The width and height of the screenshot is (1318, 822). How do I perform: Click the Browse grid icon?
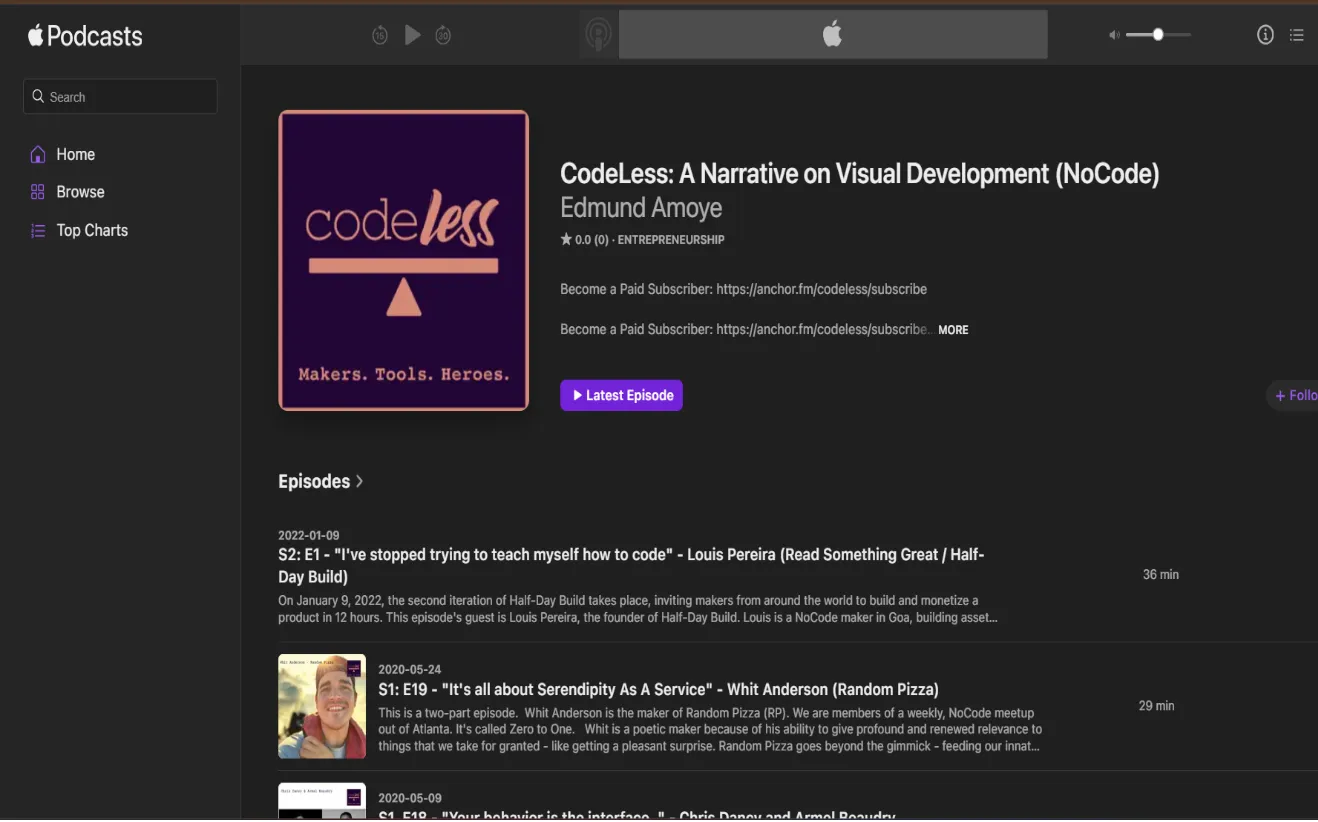[38, 192]
